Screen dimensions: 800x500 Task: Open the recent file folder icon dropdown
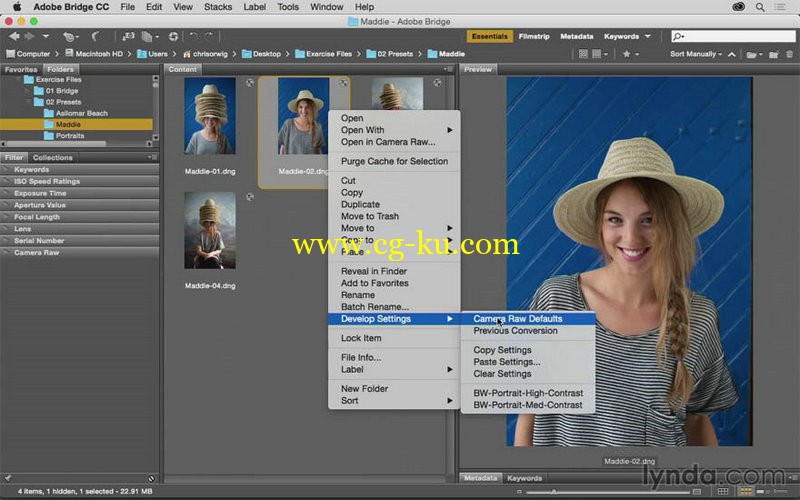pos(753,54)
